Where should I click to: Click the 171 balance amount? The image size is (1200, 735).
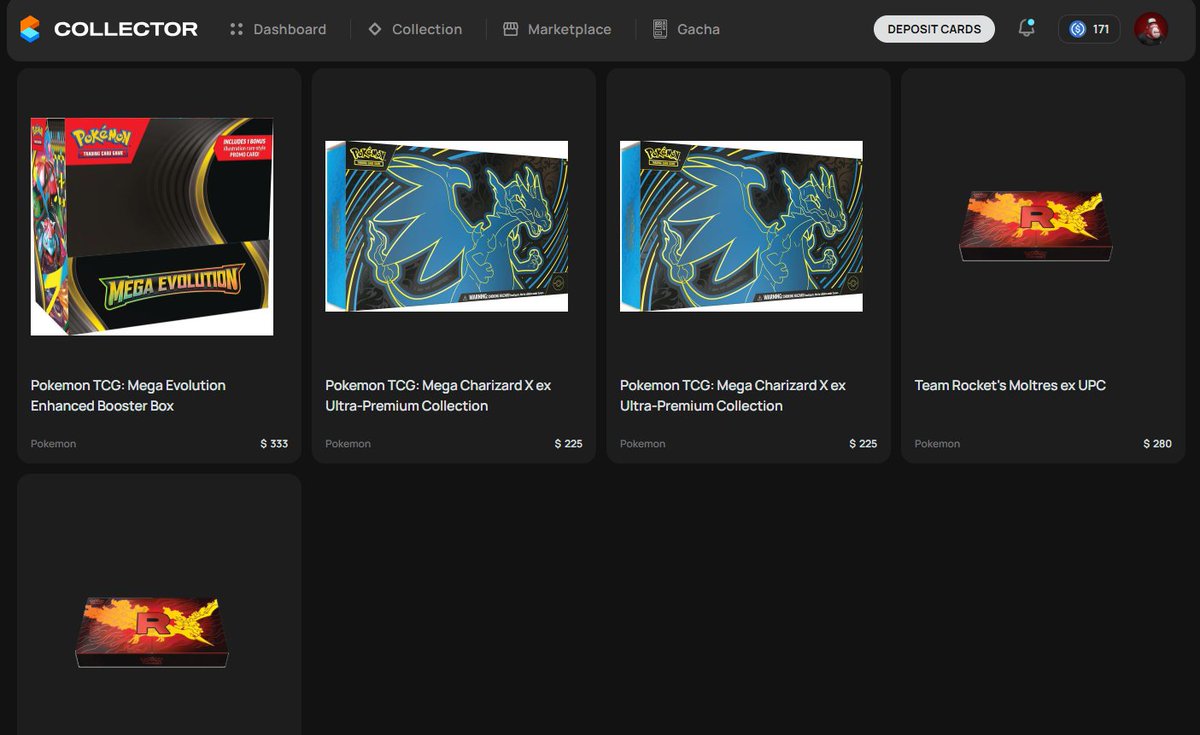[1101, 29]
